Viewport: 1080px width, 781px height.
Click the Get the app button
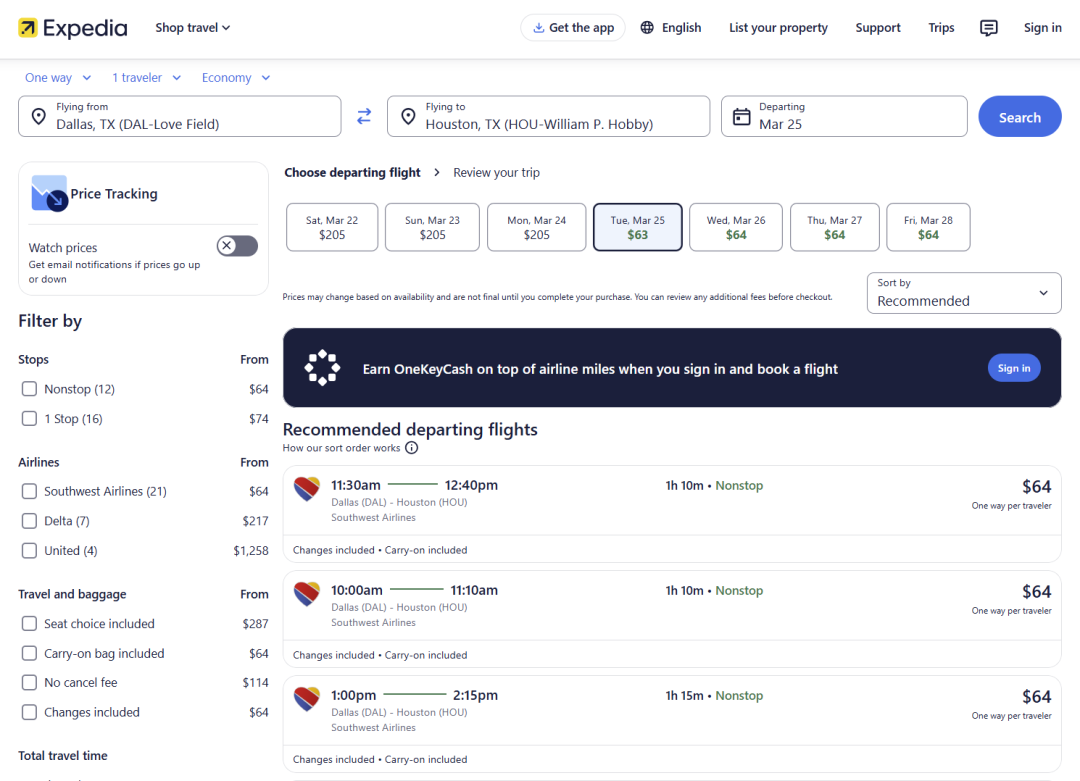[573, 28]
